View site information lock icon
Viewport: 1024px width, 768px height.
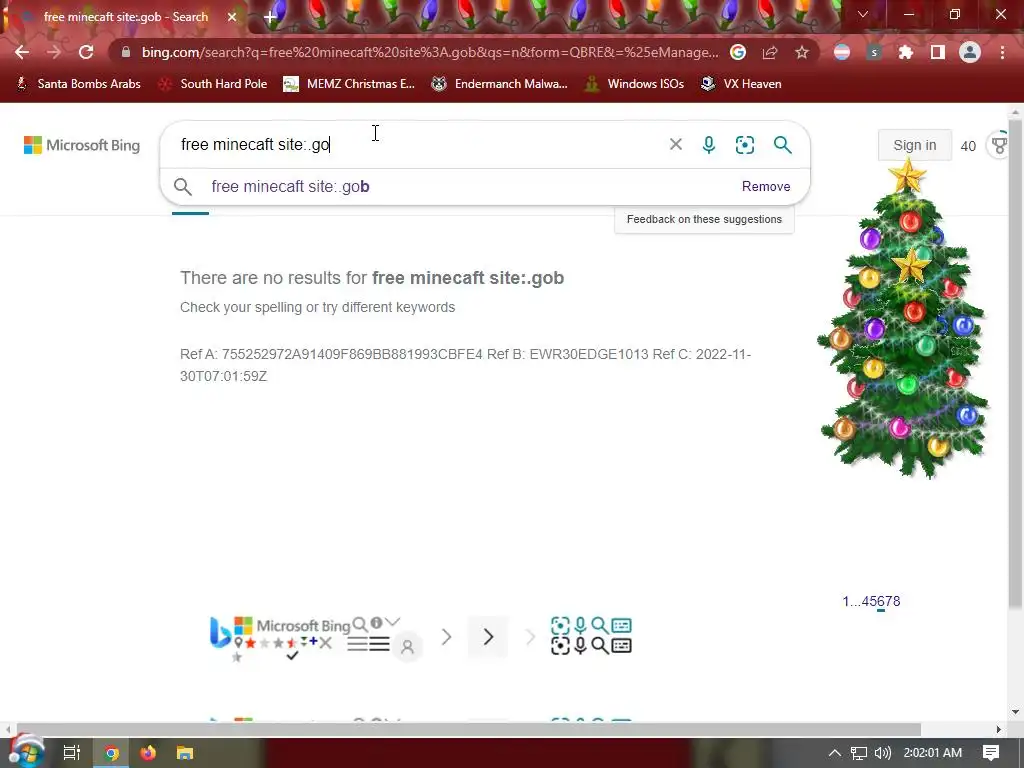(126, 52)
